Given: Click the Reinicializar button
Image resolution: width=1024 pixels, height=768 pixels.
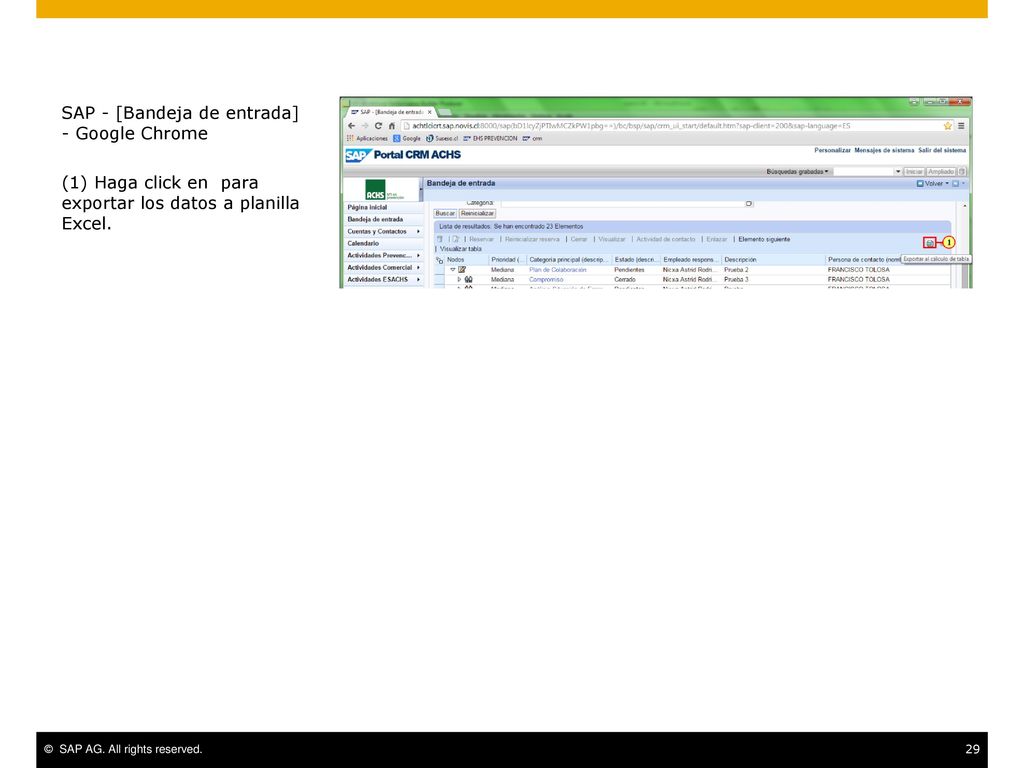Looking at the screenshot, I should 477,214.
